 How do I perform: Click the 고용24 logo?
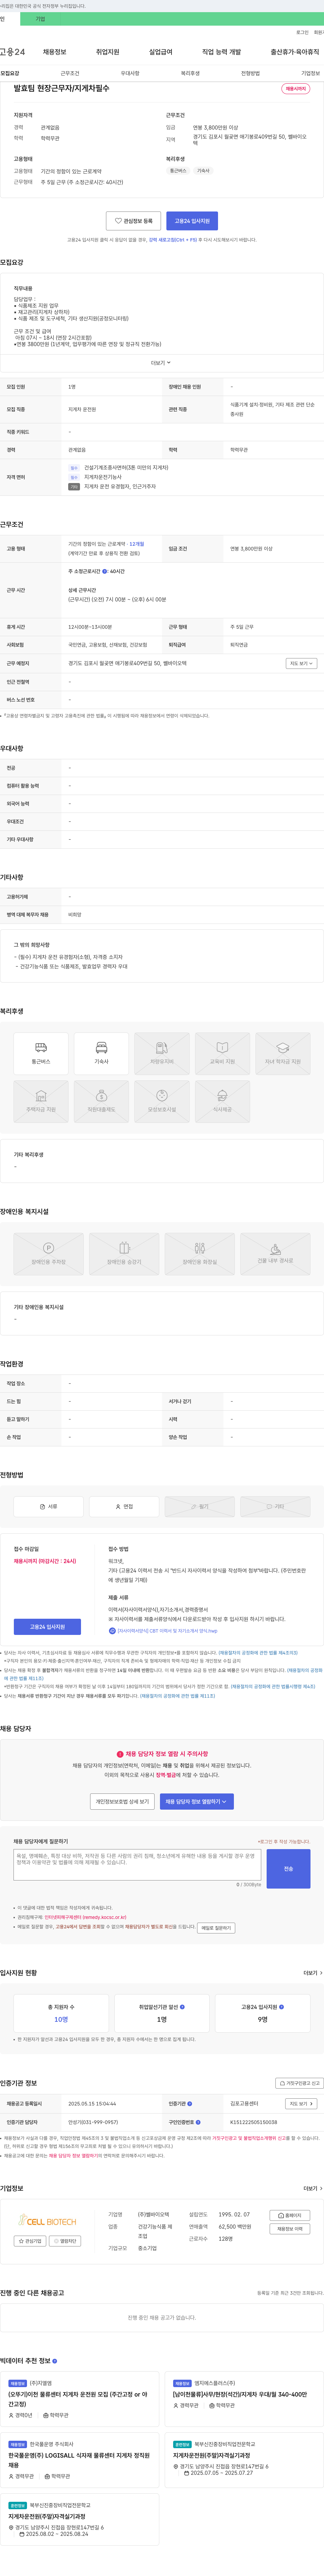coord(12,52)
